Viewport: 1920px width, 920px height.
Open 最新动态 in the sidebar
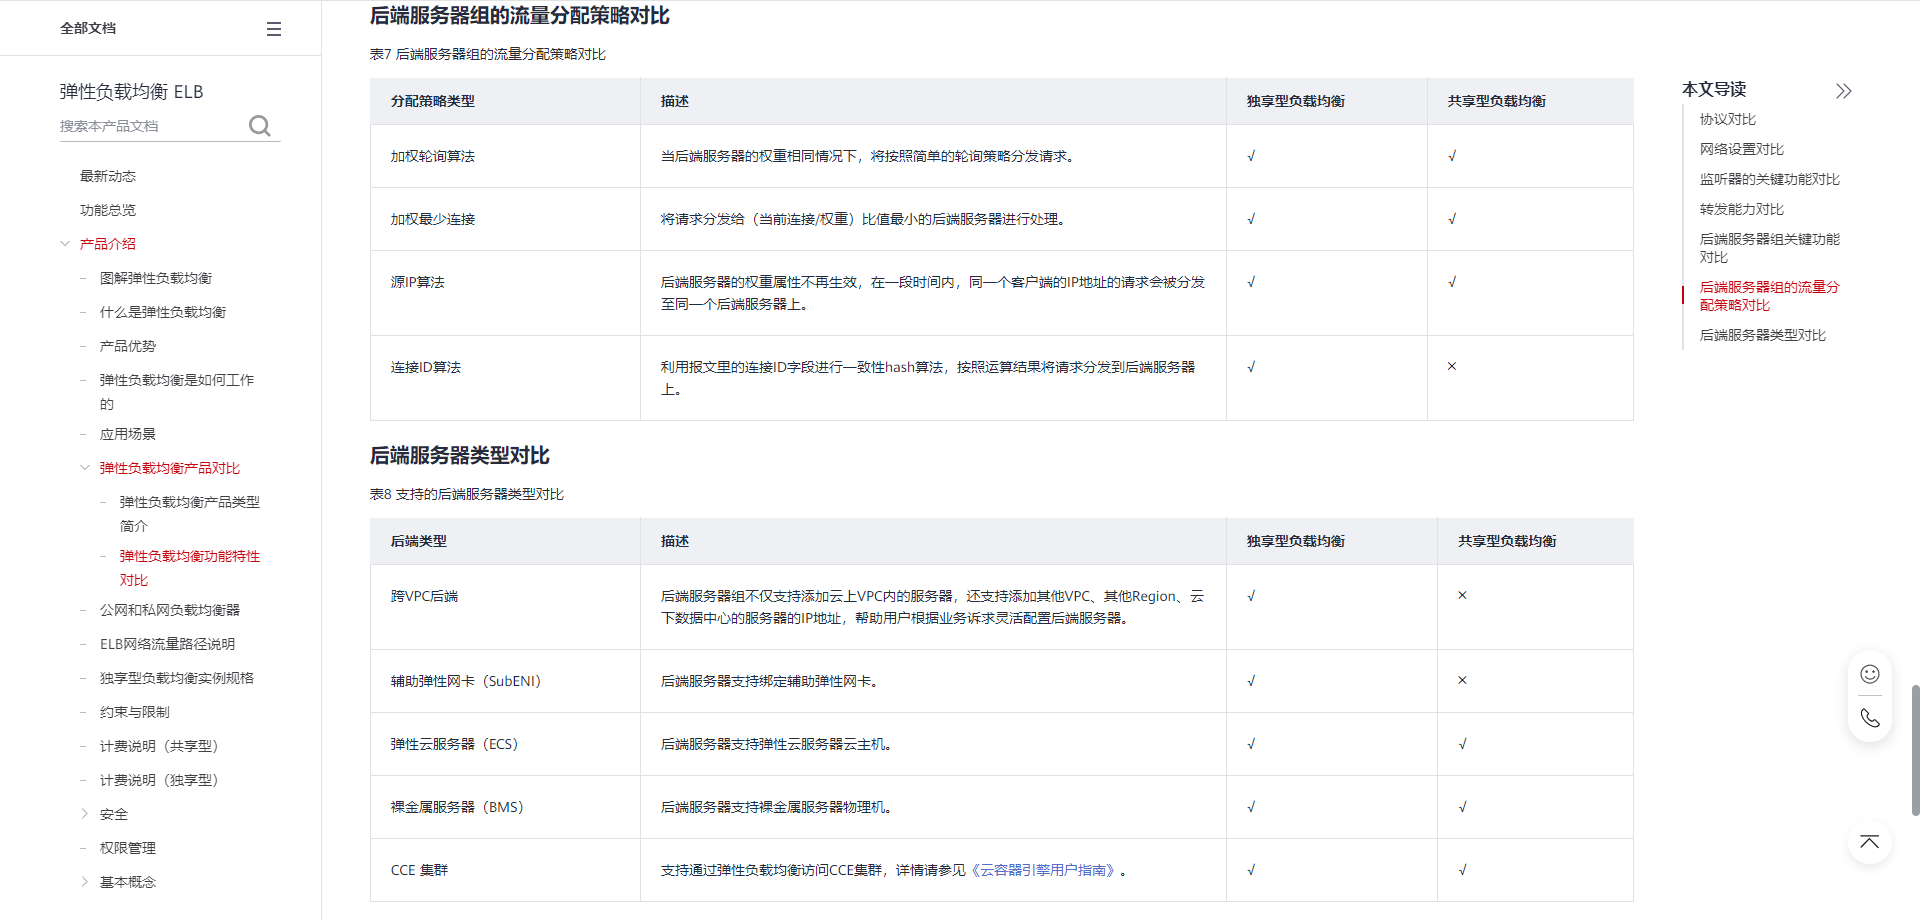coord(108,176)
